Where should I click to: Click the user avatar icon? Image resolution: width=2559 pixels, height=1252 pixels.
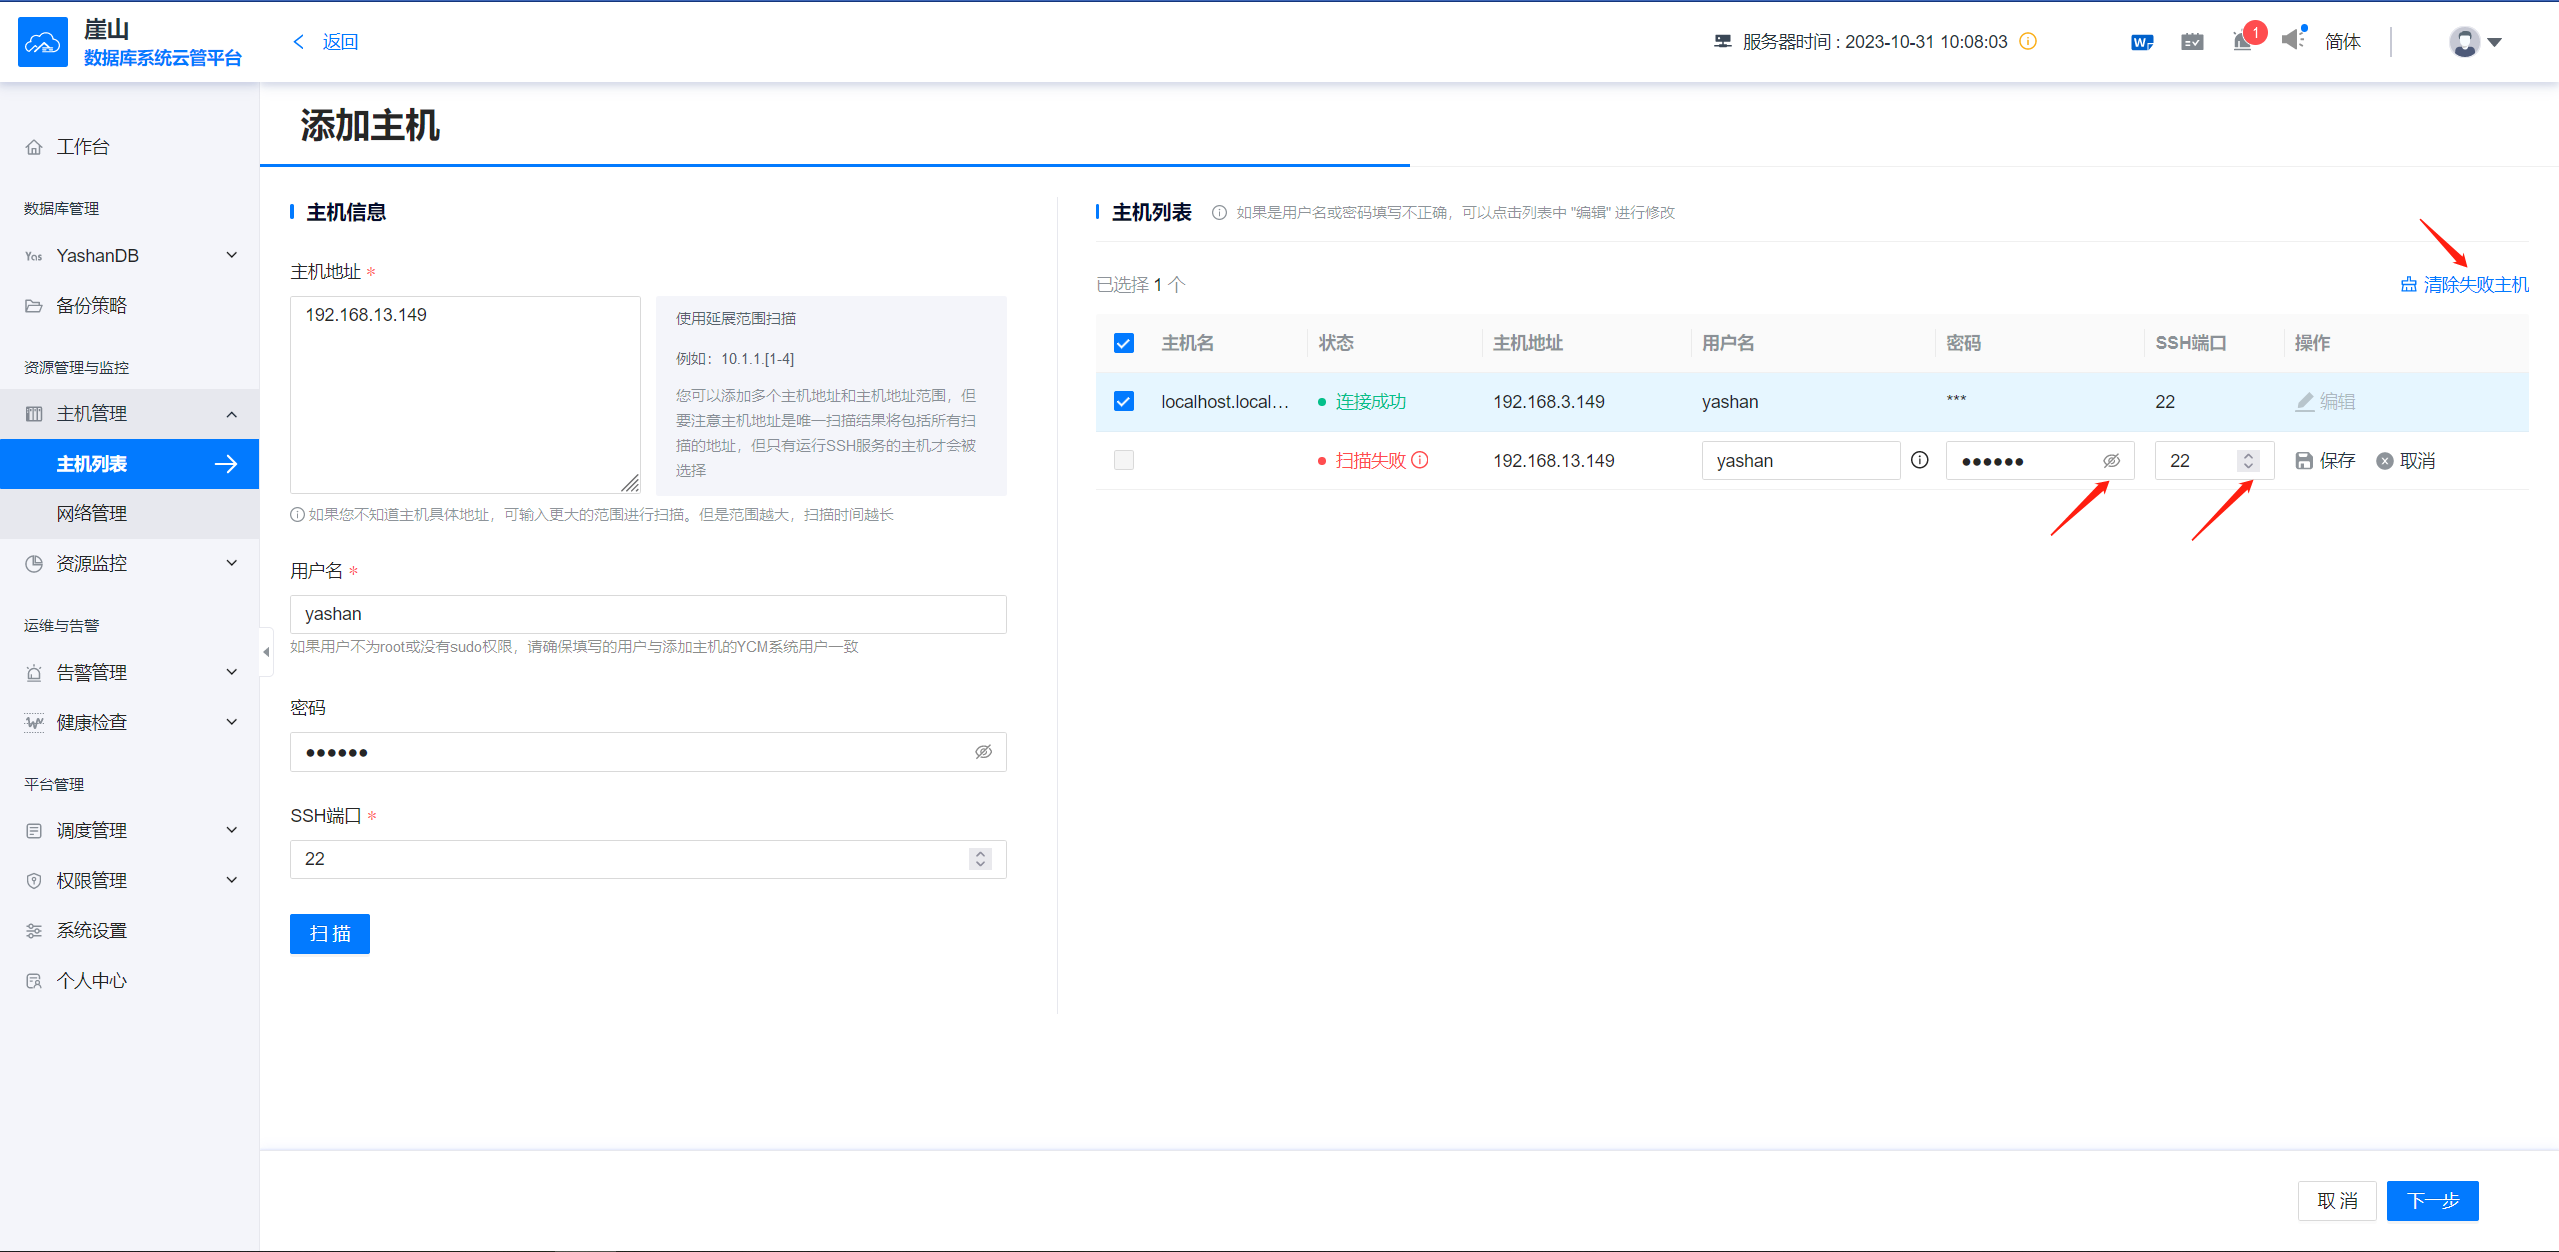point(2464,42)
